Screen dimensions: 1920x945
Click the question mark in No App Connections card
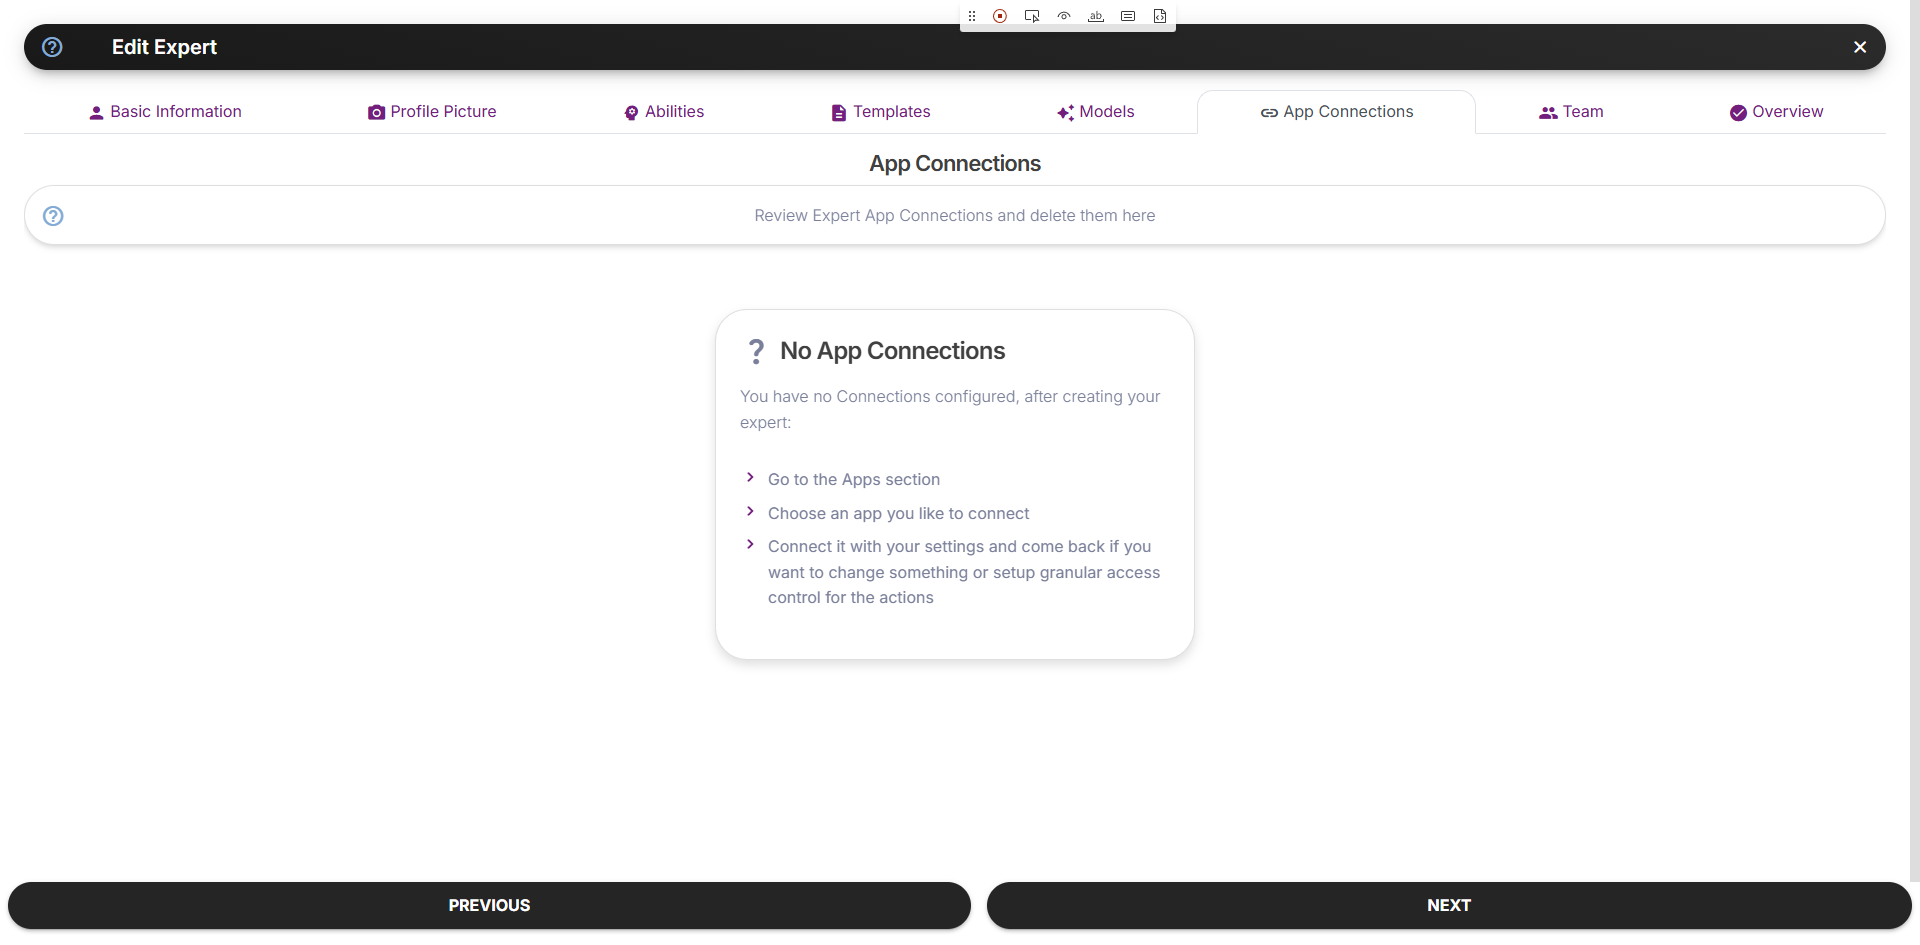(x=757, y=351)
